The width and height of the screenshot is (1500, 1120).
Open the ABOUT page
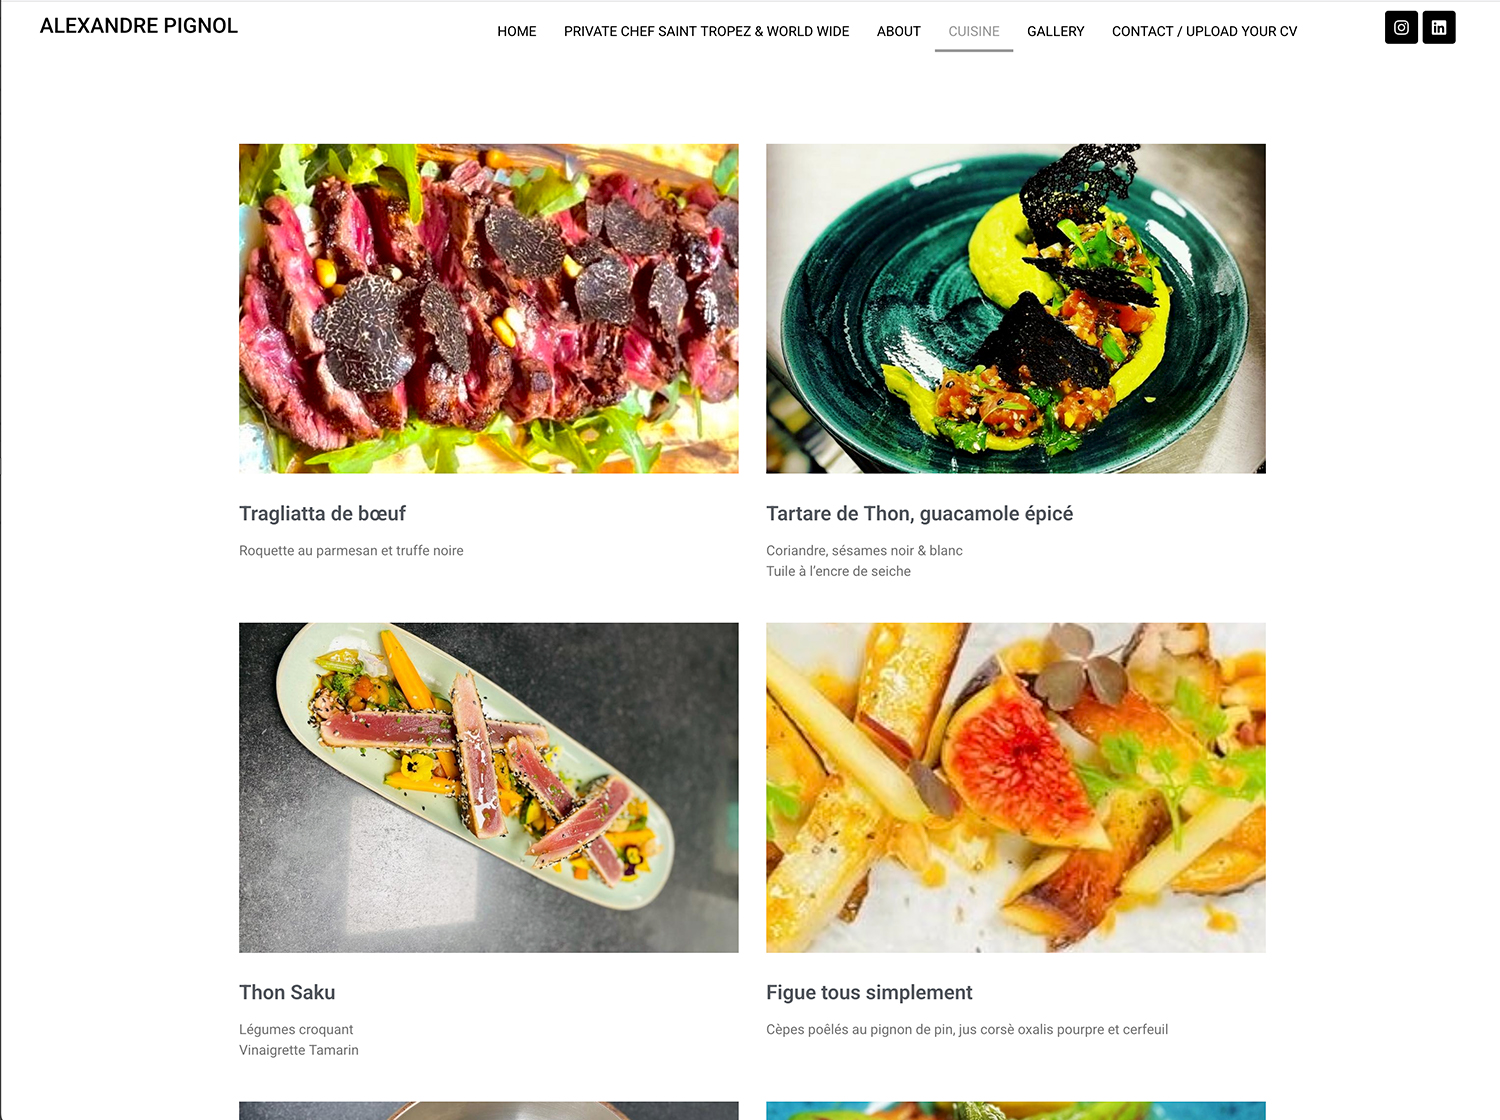(899, 31)
